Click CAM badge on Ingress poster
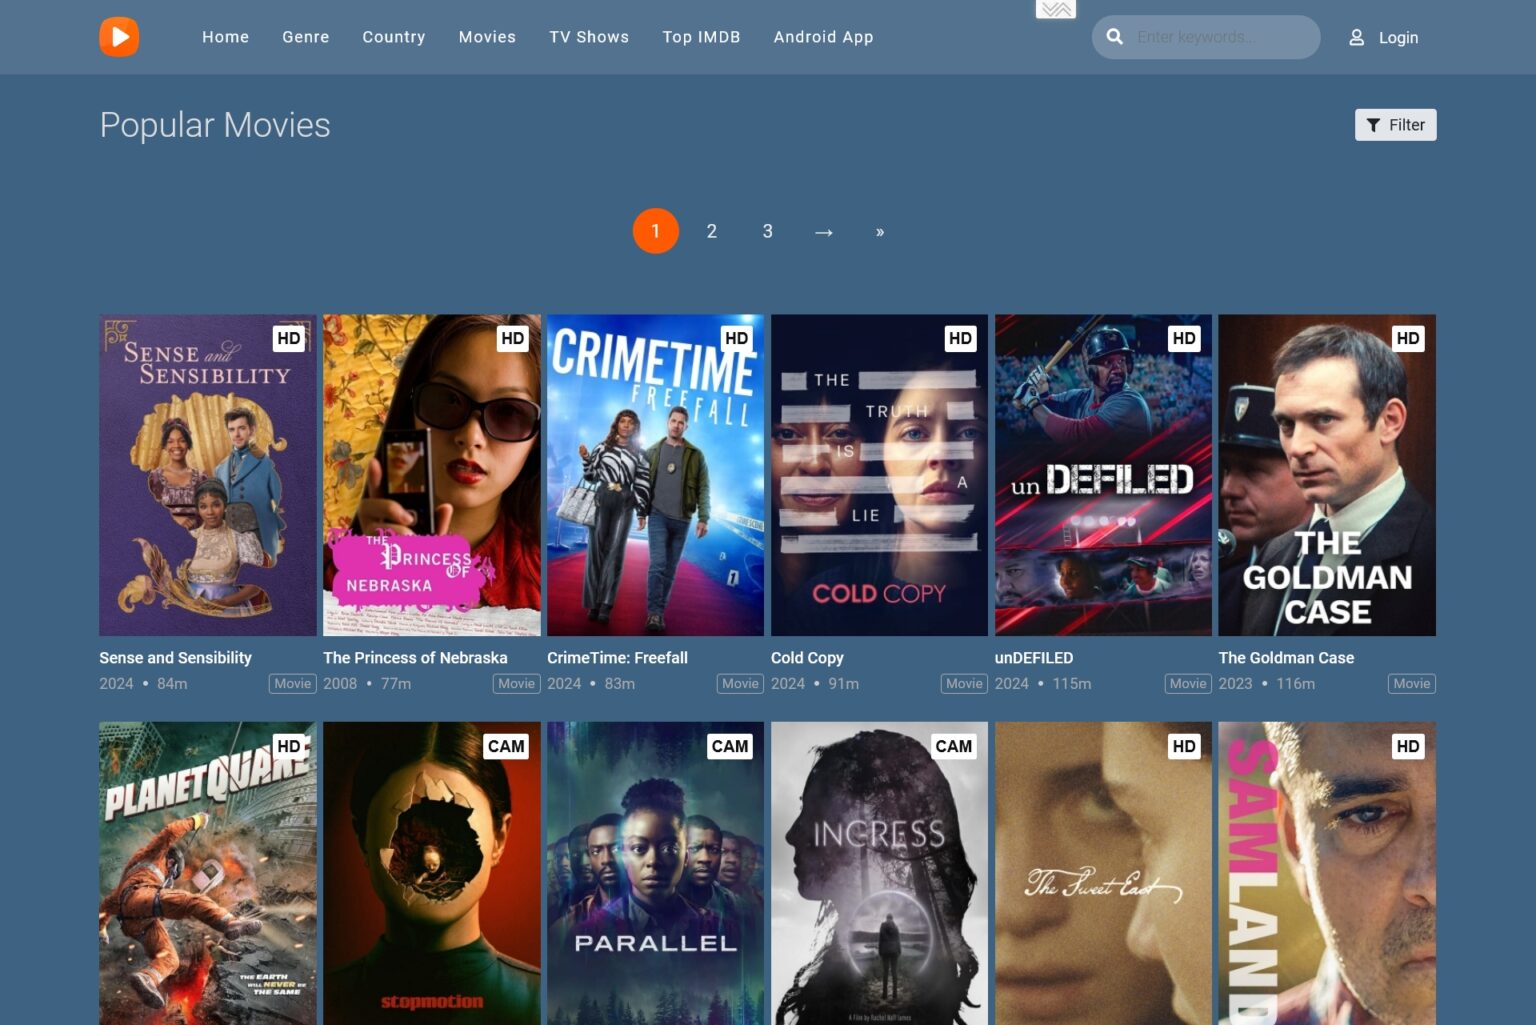The height and width of the screenshot is (1025, 1536). click(954, 746)
